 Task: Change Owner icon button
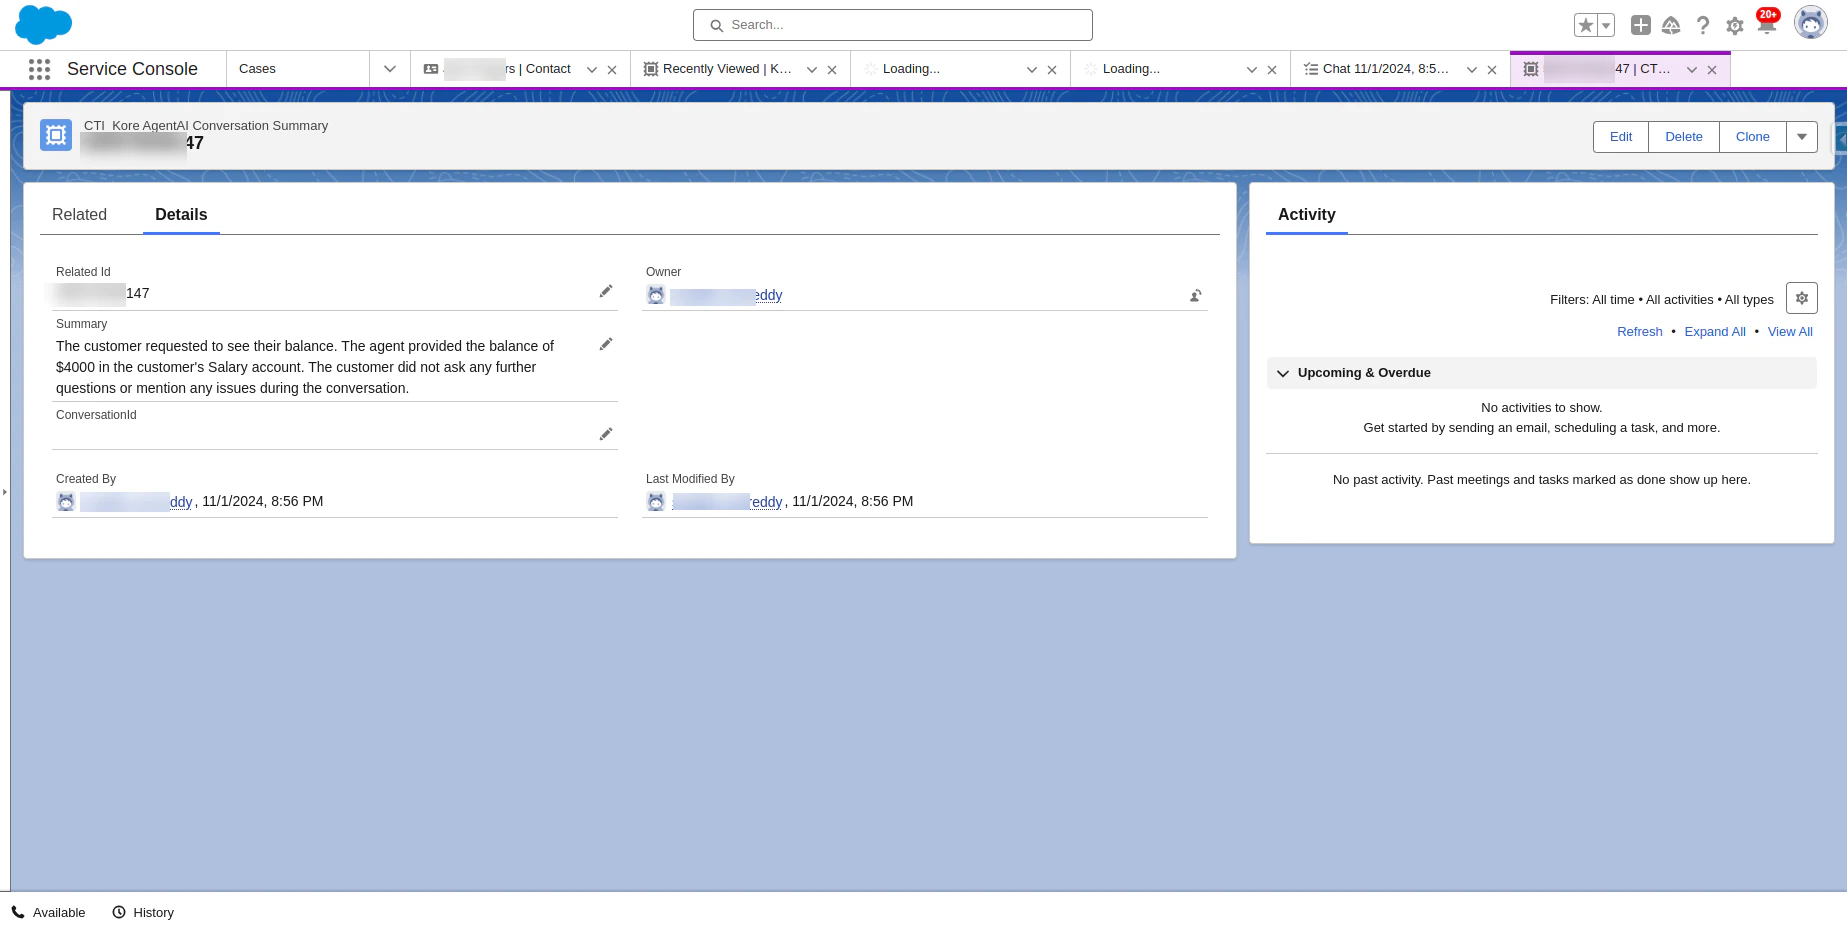pos(1195,296)
